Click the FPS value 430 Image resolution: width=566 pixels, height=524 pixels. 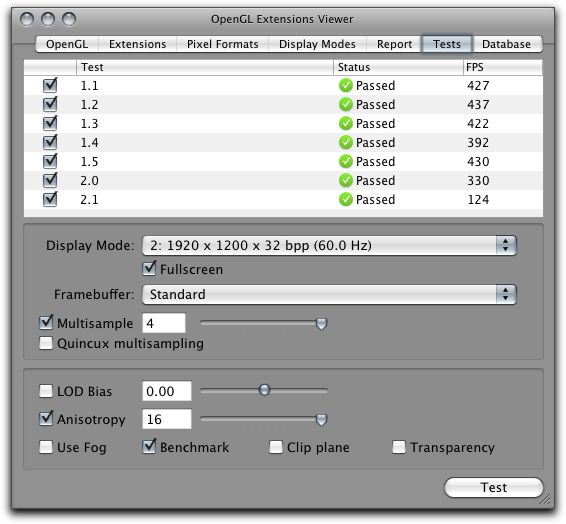478,161
